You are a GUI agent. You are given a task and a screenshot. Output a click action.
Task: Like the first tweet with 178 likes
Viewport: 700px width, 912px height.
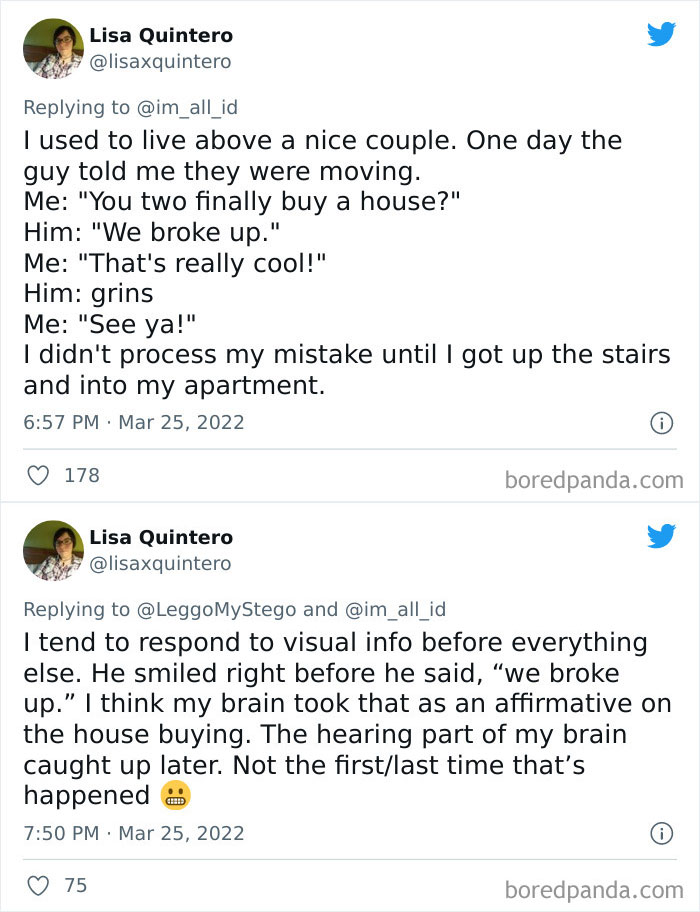(37, 476)
